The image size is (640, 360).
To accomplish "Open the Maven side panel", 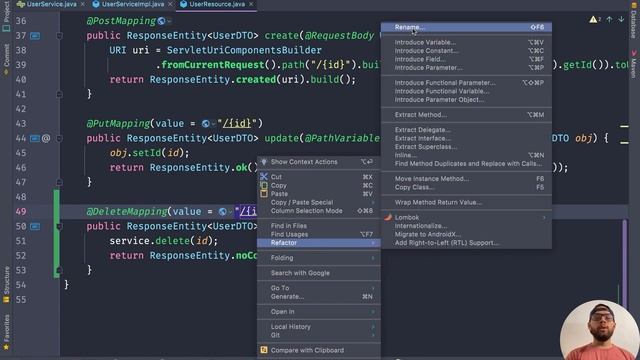I will pyautogui.click(x=633, y=64).
